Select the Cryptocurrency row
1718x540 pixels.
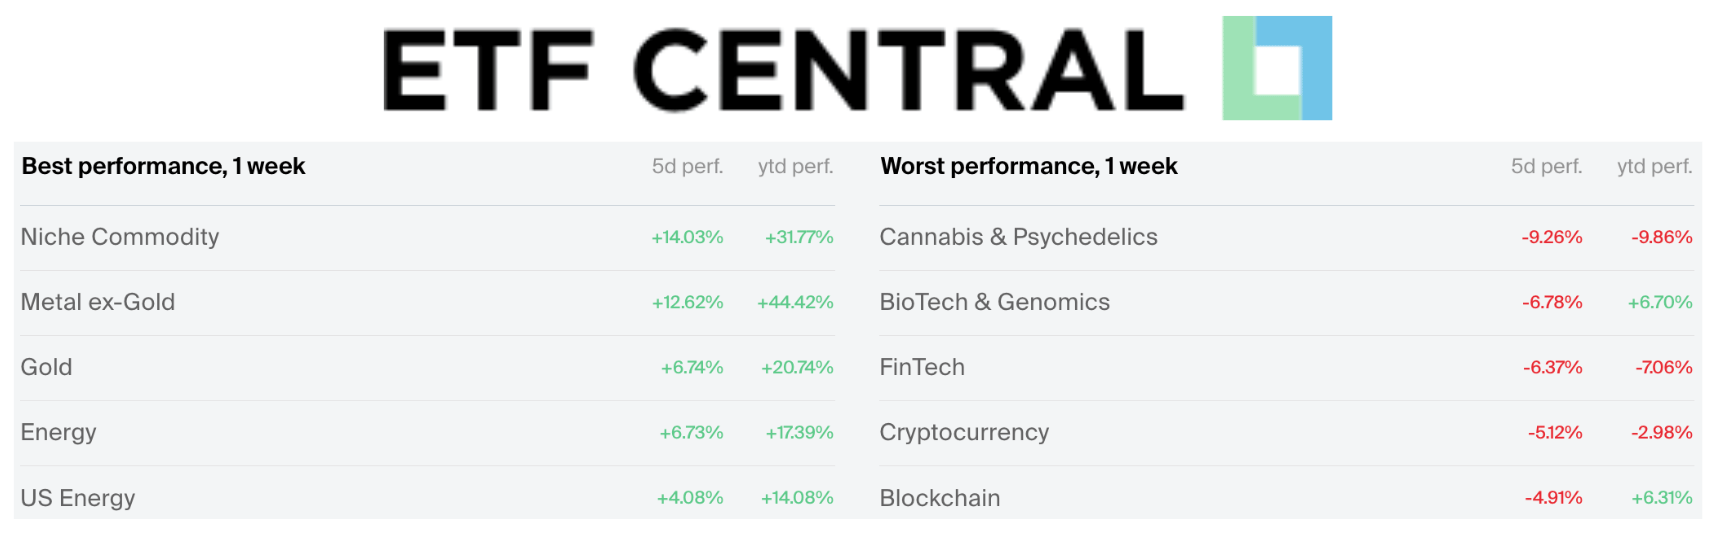(x=964, y=432)
